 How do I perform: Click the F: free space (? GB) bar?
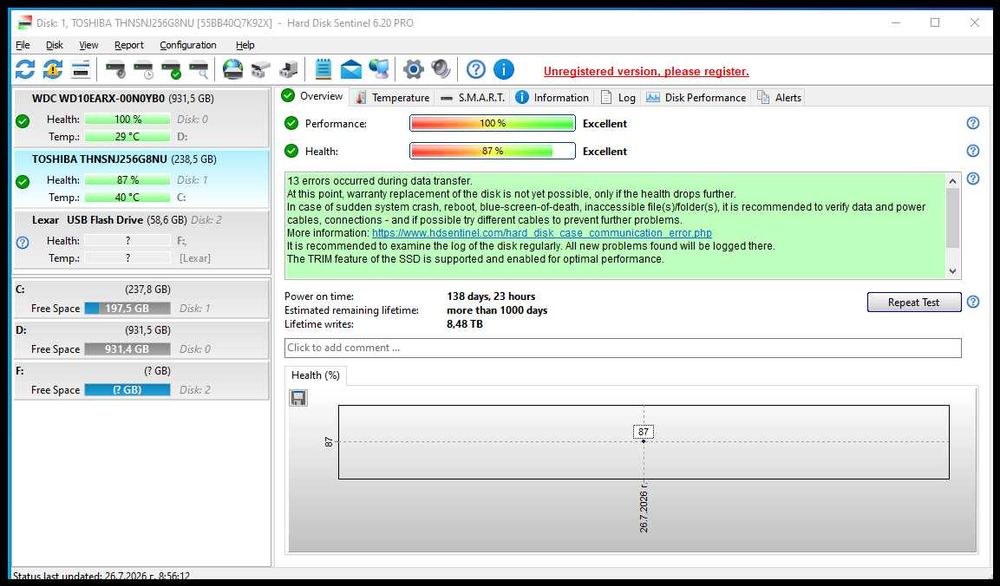128,390
